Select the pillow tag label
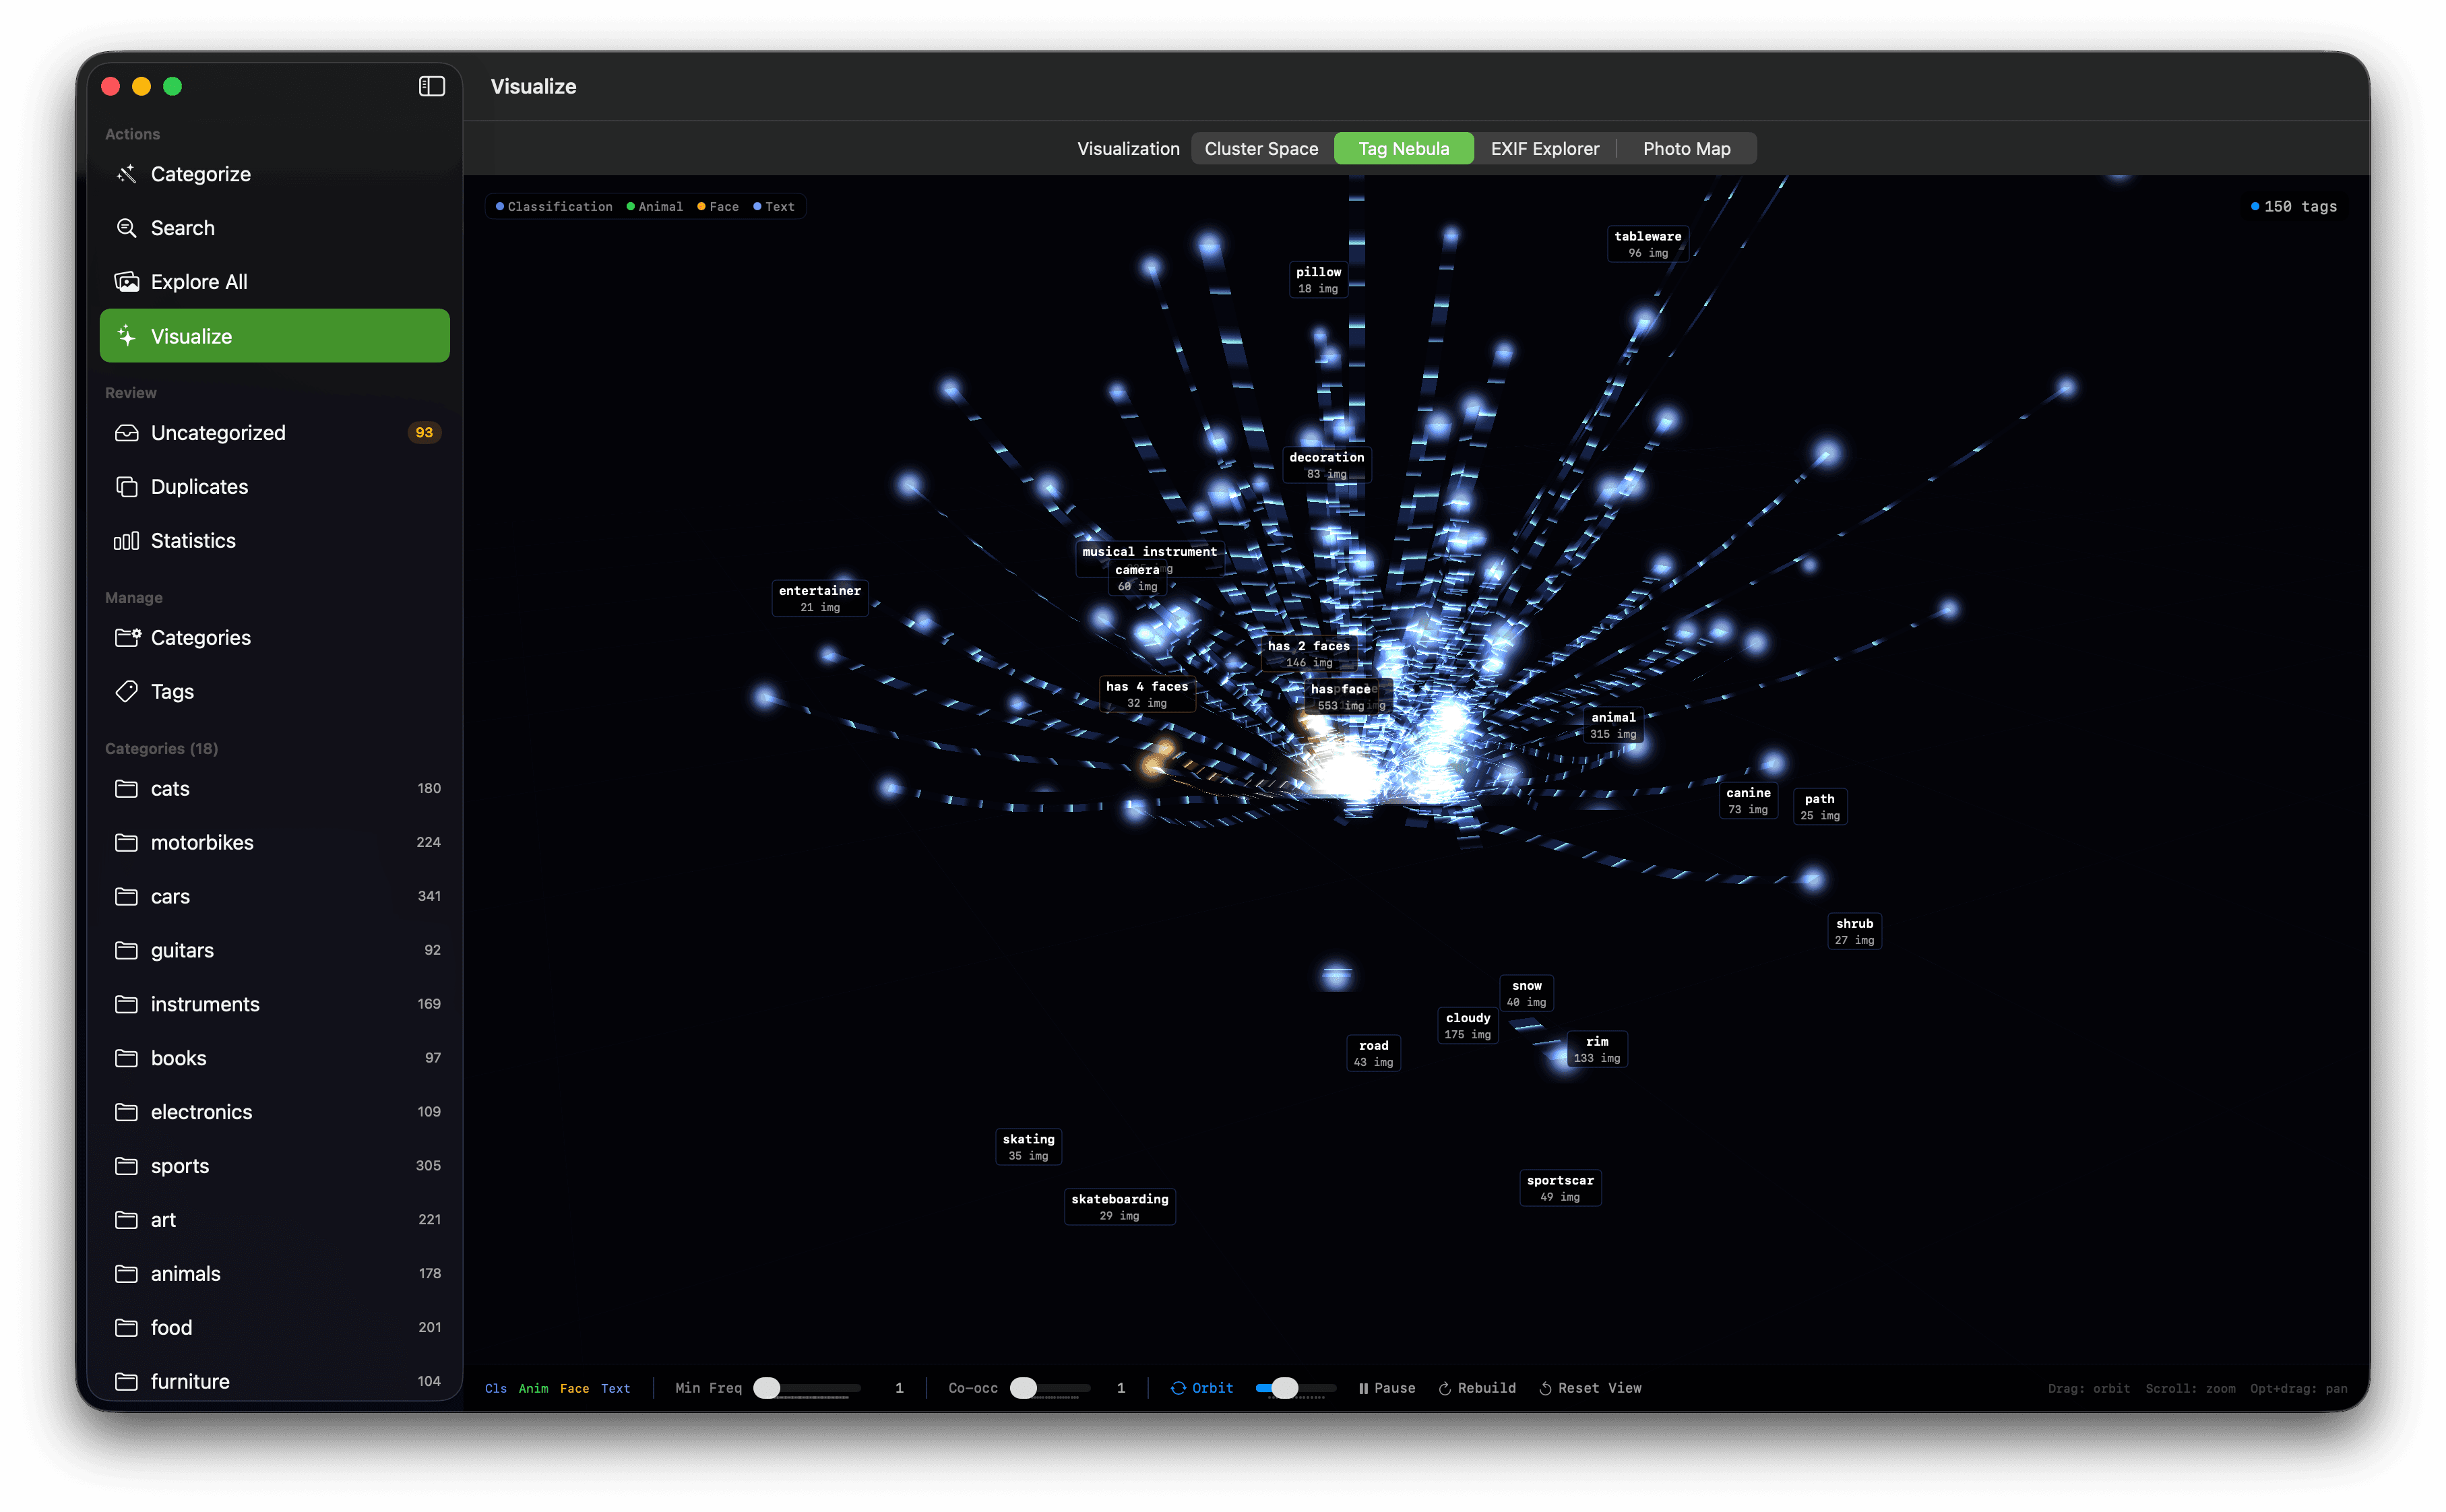This screenshot has height=1512, width=2446. [1318, 280]
